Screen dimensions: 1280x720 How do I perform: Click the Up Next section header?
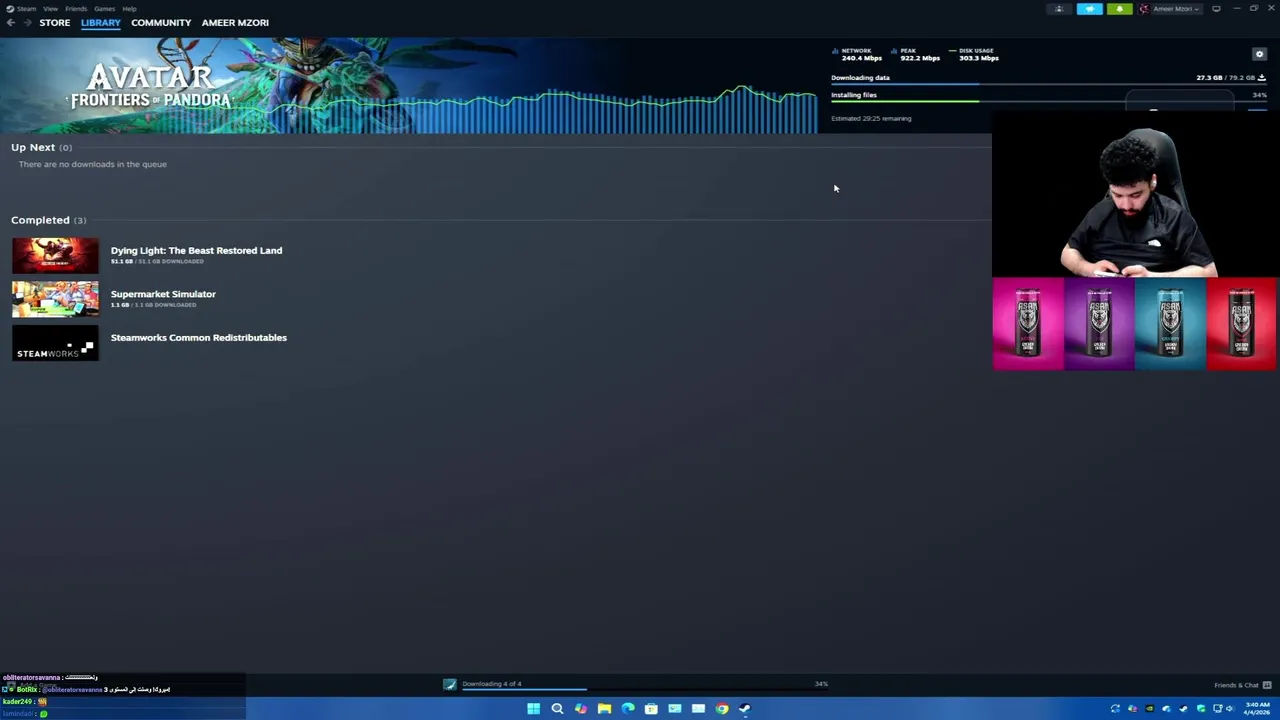(41, 147)
